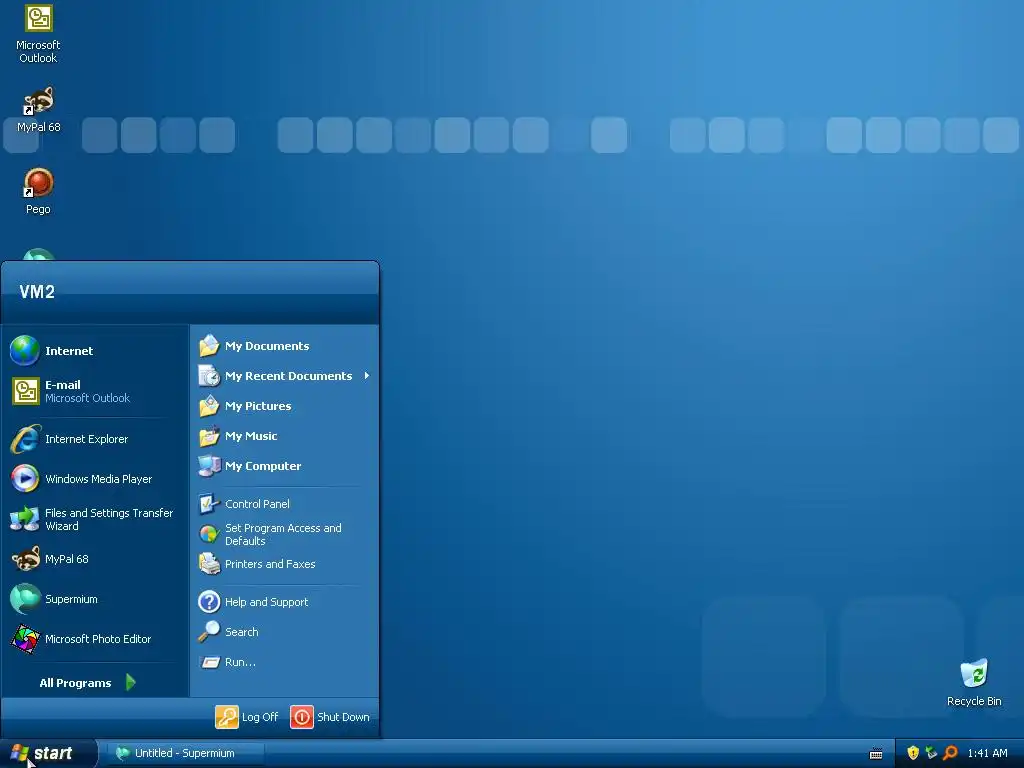1024x768 pixels.
Task: Click the orange magnifier tray icon
Action: click(950, 753)
